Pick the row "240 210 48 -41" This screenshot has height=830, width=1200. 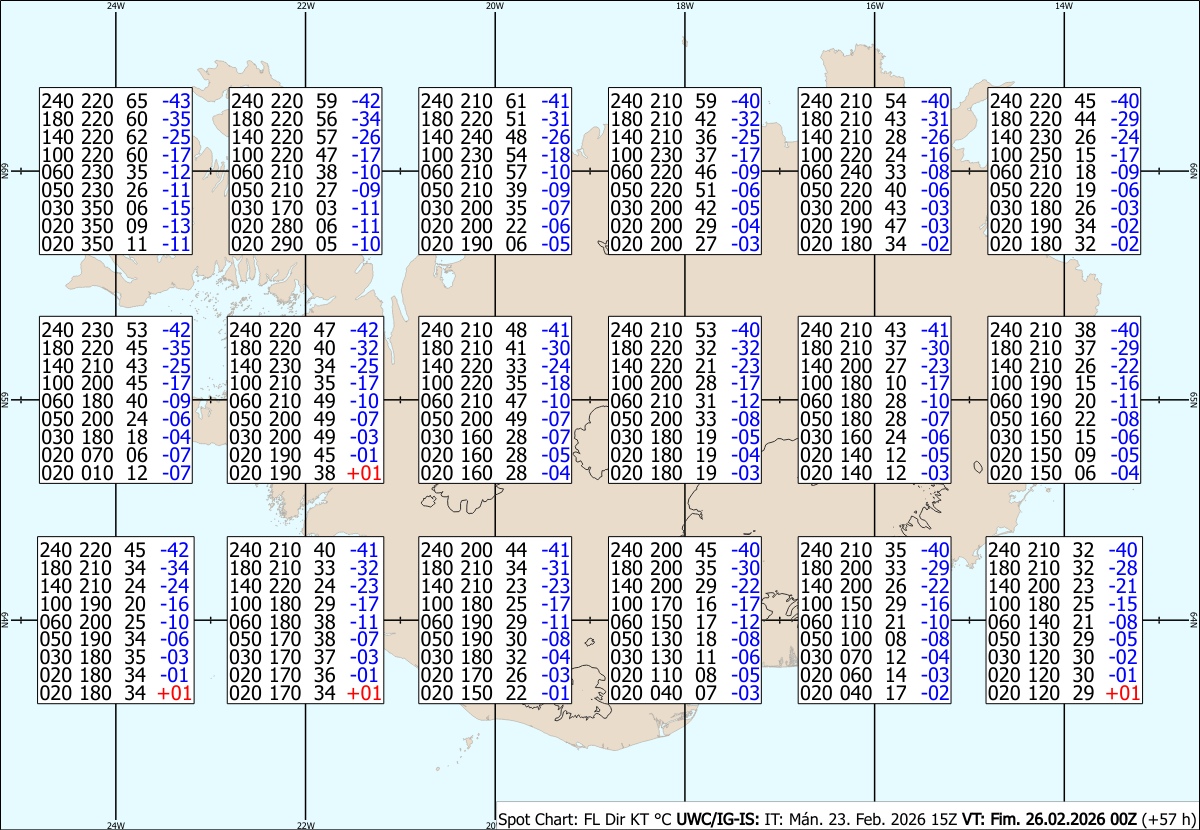496,331
